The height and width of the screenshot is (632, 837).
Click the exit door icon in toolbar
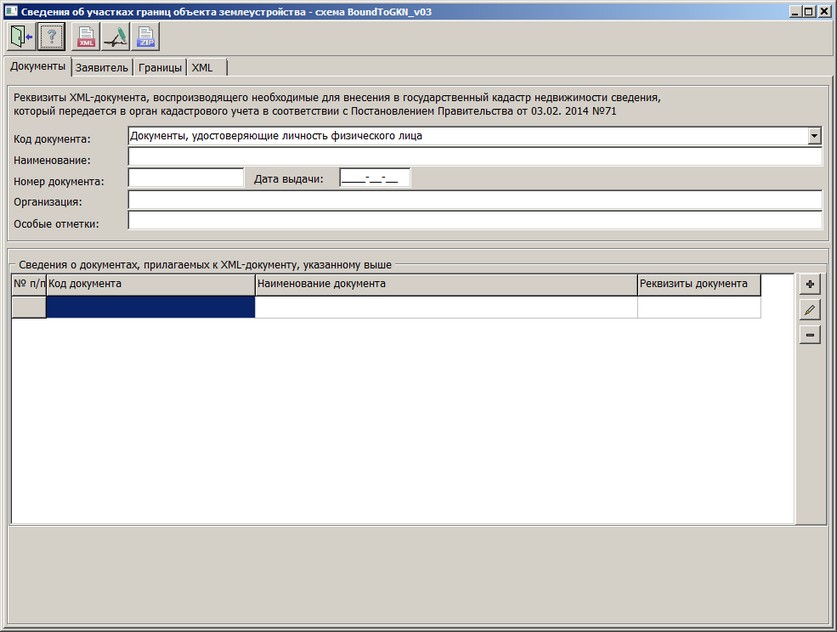click(20, 37)
